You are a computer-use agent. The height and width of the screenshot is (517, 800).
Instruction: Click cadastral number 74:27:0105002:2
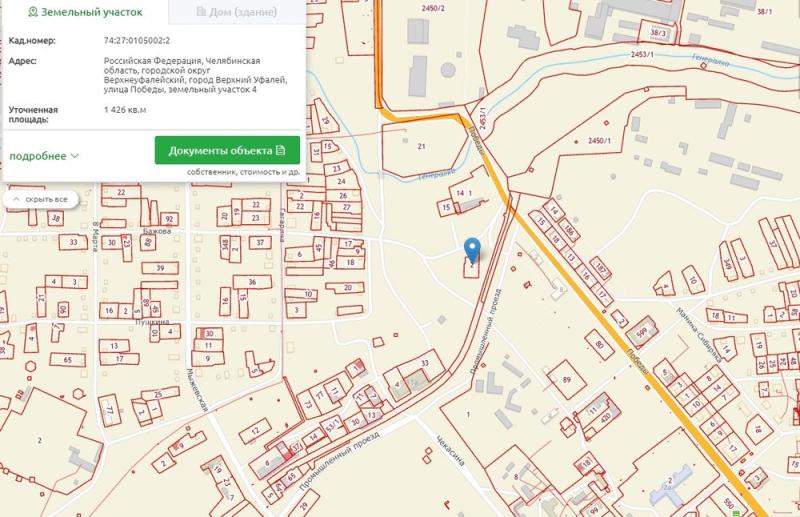pos(137,40)
